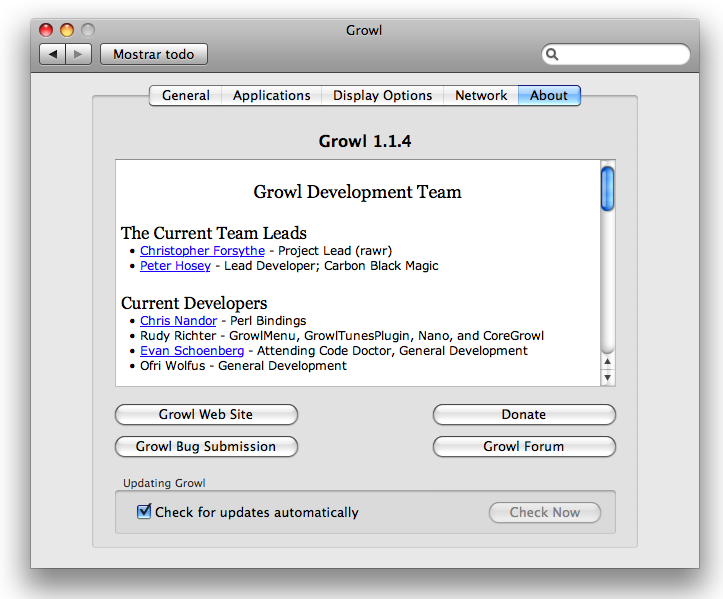
Task: Go back with the left arrow button
Action: pos(53,54)
